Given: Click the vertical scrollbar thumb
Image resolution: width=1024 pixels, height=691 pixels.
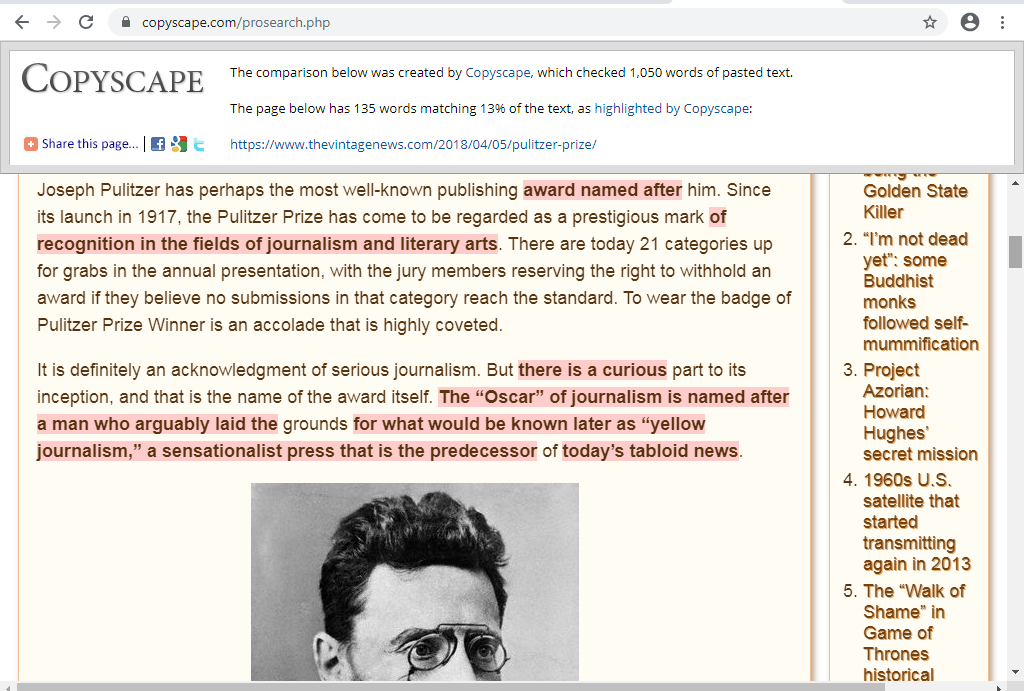Looking at the screenshot, I should [x=1015, y=252].
